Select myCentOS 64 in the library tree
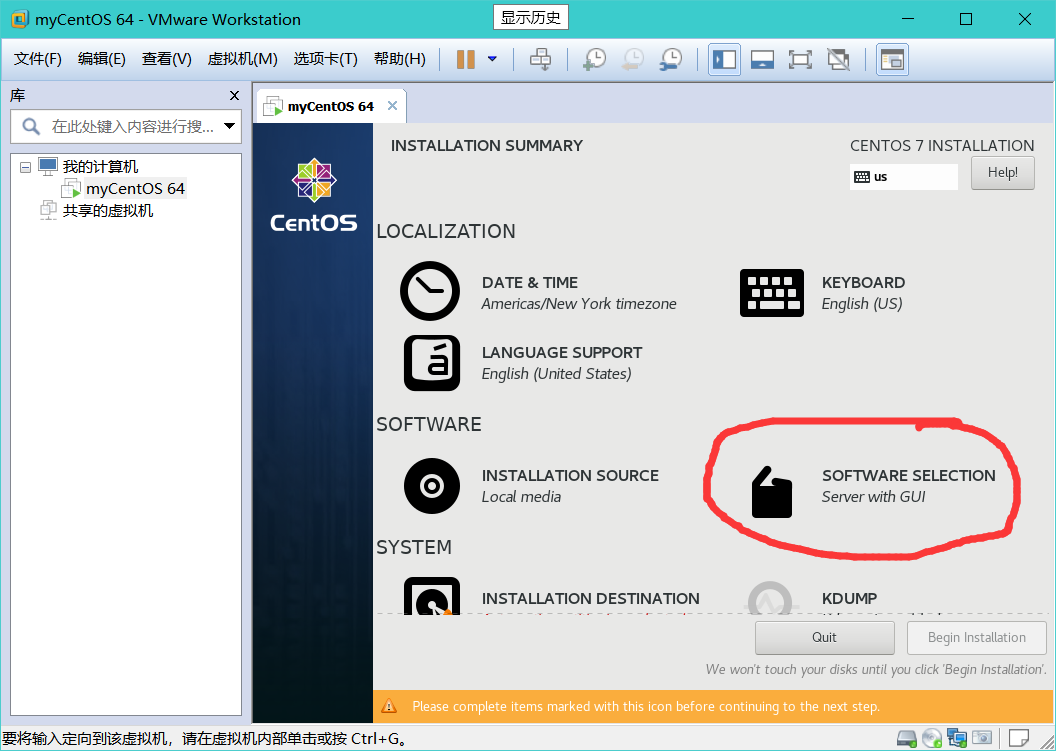Viewport: 1056px width, 751px height. pyautogui.click(x=135, y=189)
